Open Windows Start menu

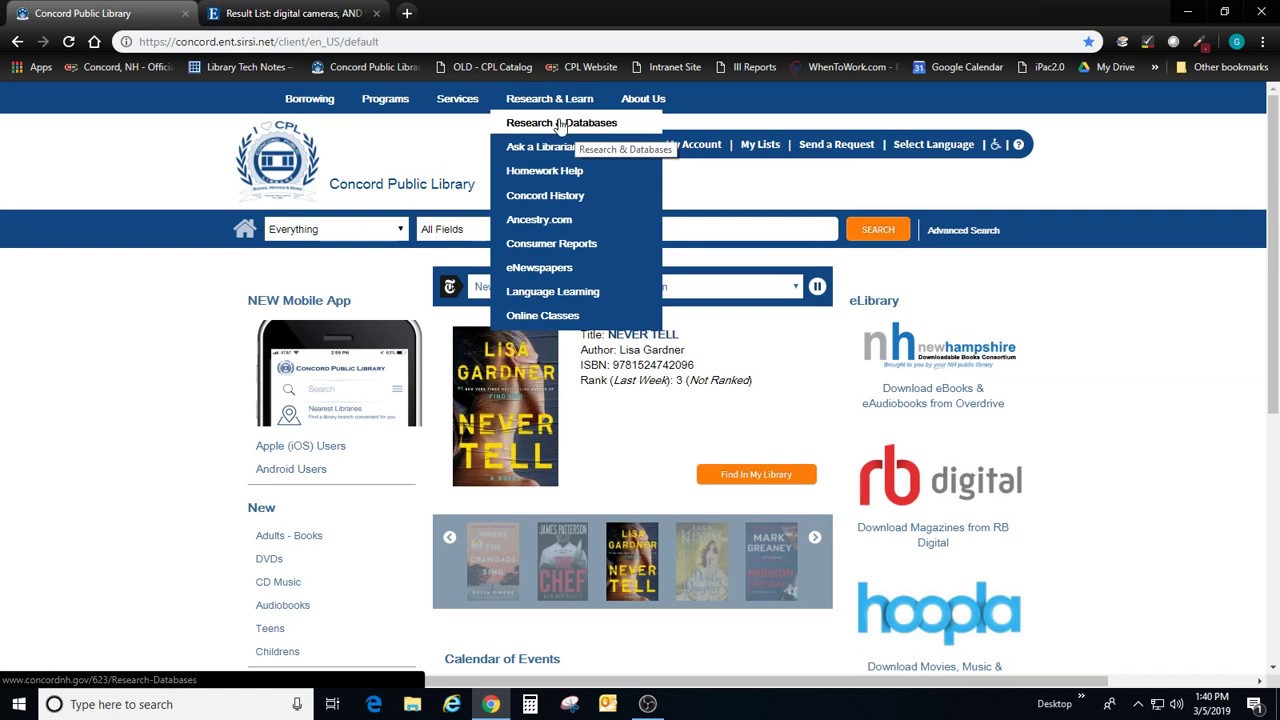click(19, 704)
